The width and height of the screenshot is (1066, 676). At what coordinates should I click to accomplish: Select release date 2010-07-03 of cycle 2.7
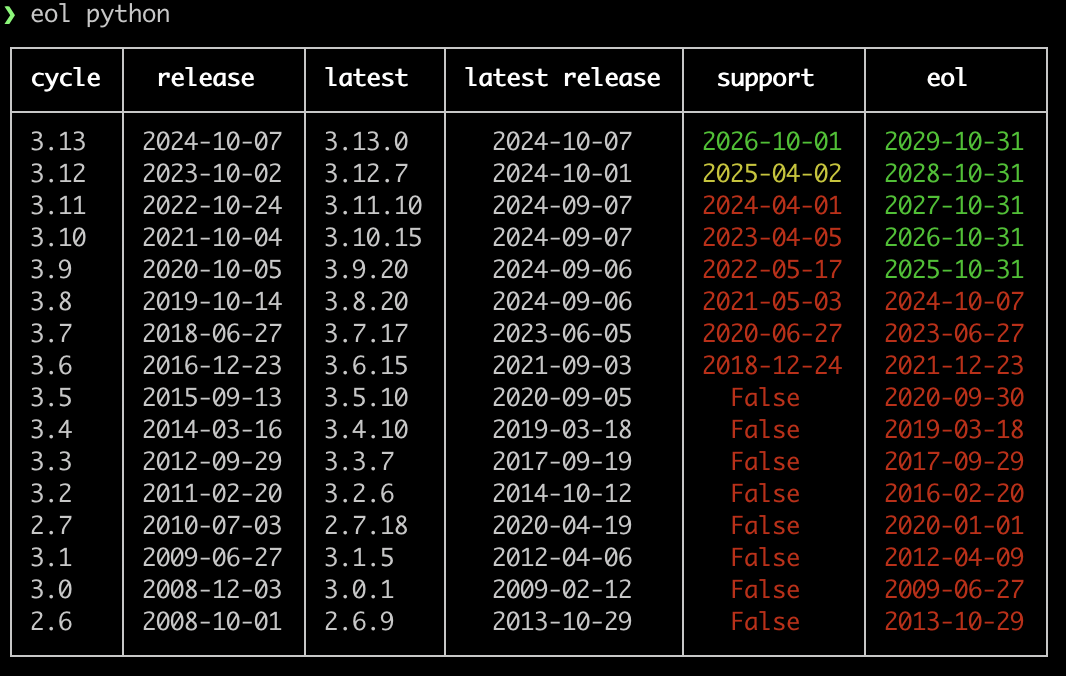tap(212, 525)
